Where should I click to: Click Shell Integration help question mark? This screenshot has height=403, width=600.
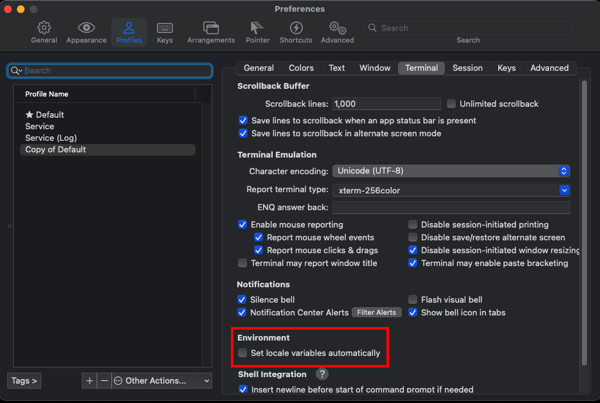[x=322, y=374]
